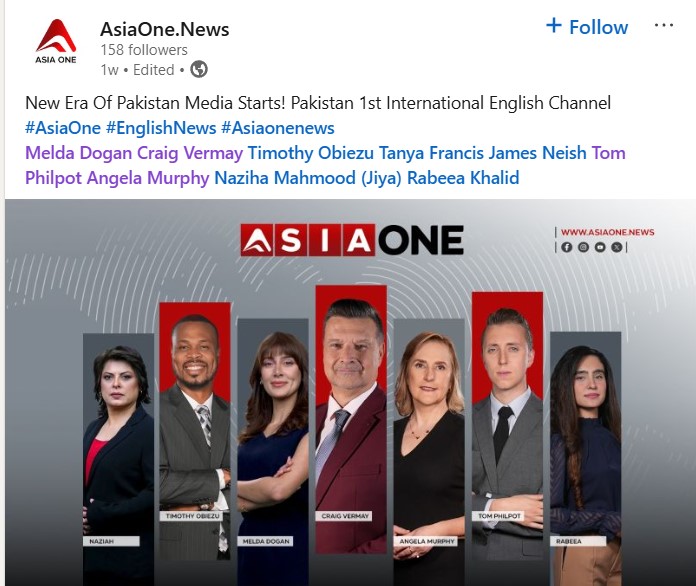Open Rabeea Khalid's tagged profile
Screen dimensions: 696x586
click(x=463, y=178)
